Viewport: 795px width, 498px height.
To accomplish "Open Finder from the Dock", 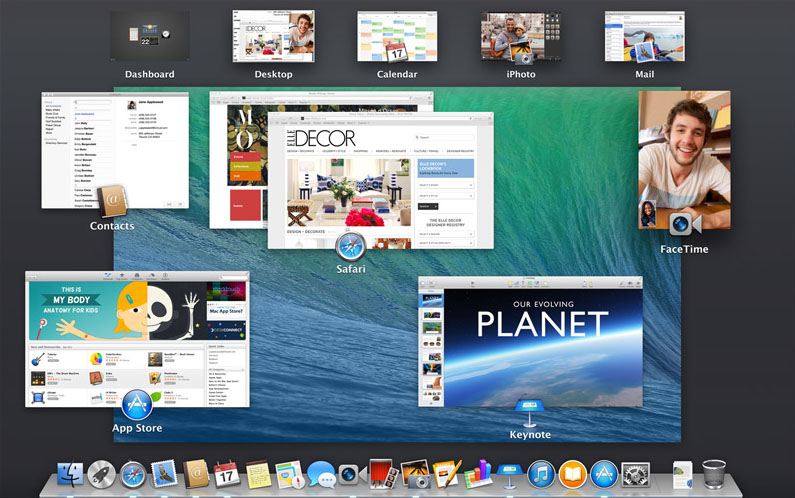I will [70, 475].
